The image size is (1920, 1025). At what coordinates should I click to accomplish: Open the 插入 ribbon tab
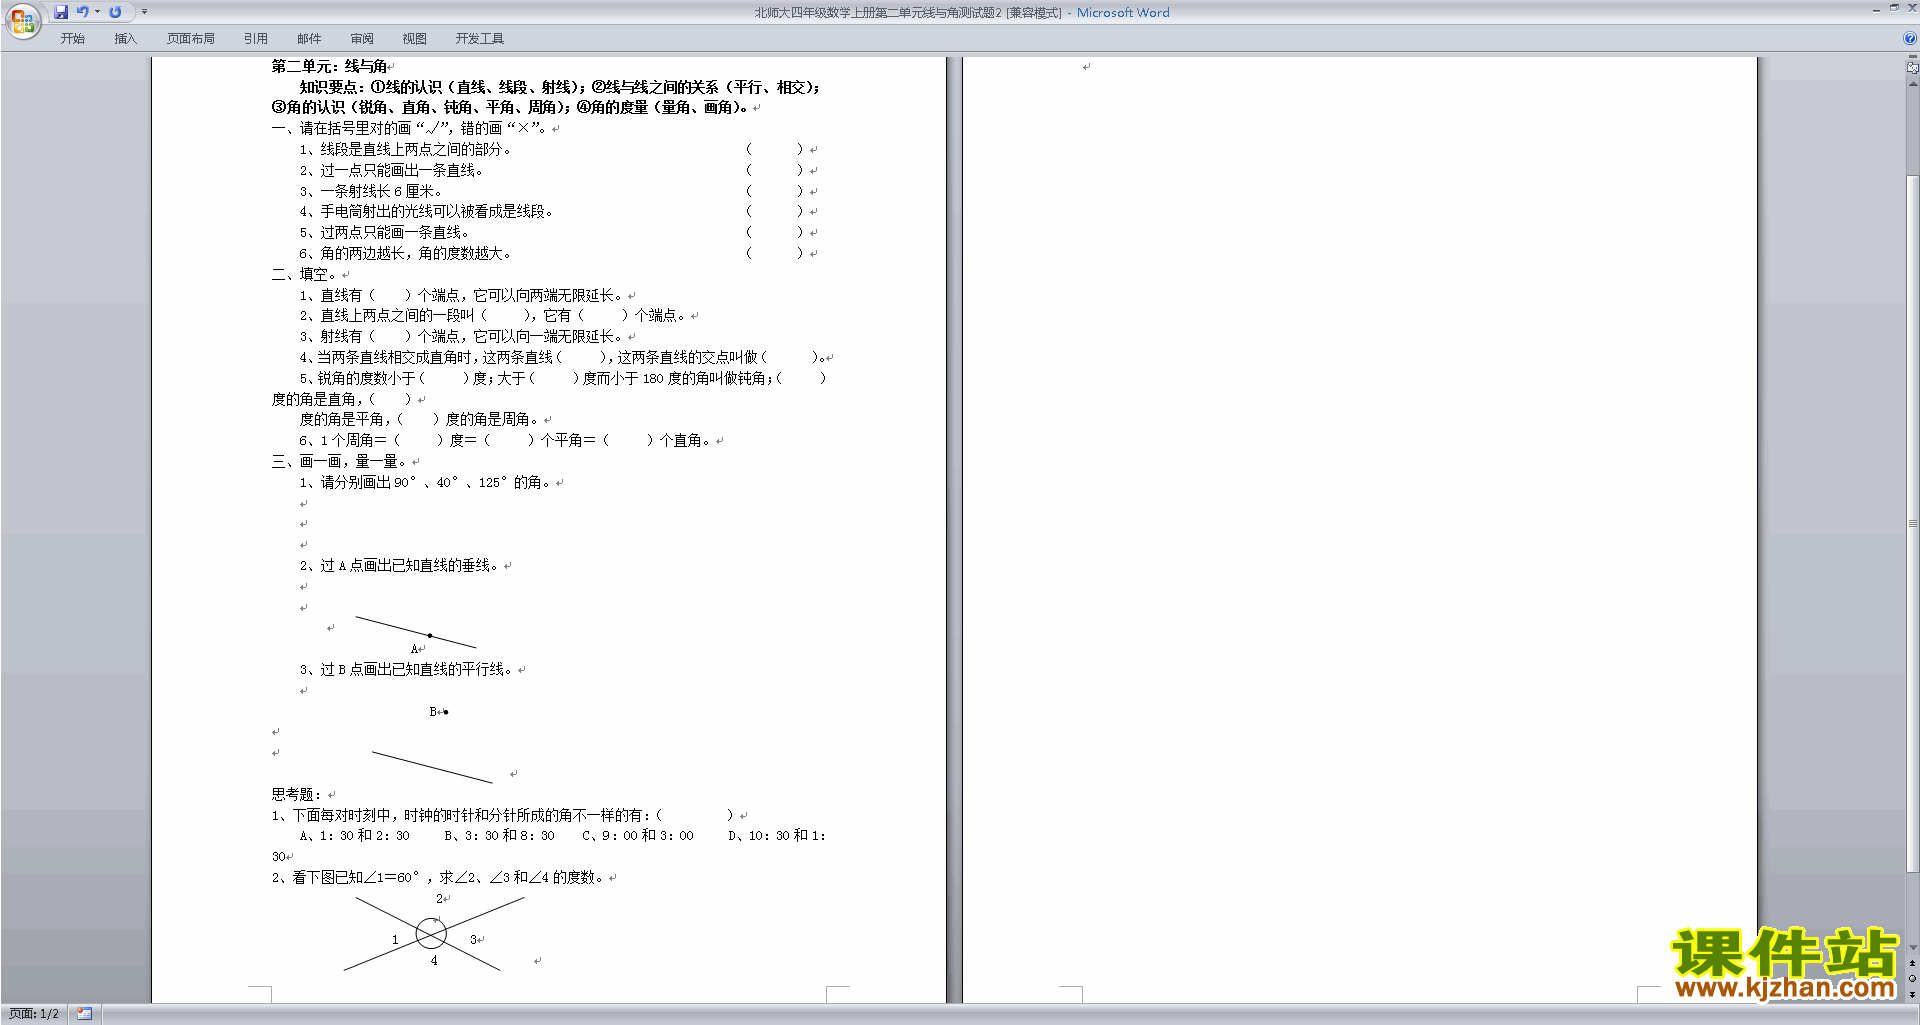coord(125,38)
